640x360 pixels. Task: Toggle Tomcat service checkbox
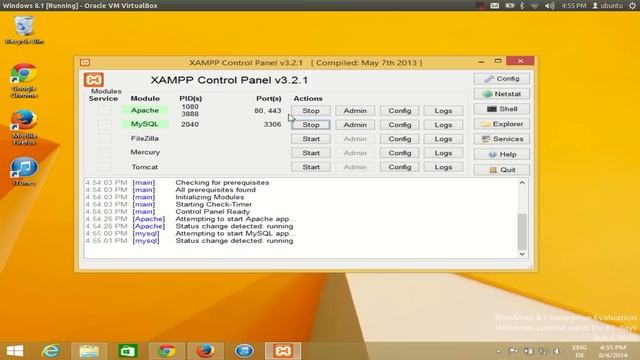[104, 167]
